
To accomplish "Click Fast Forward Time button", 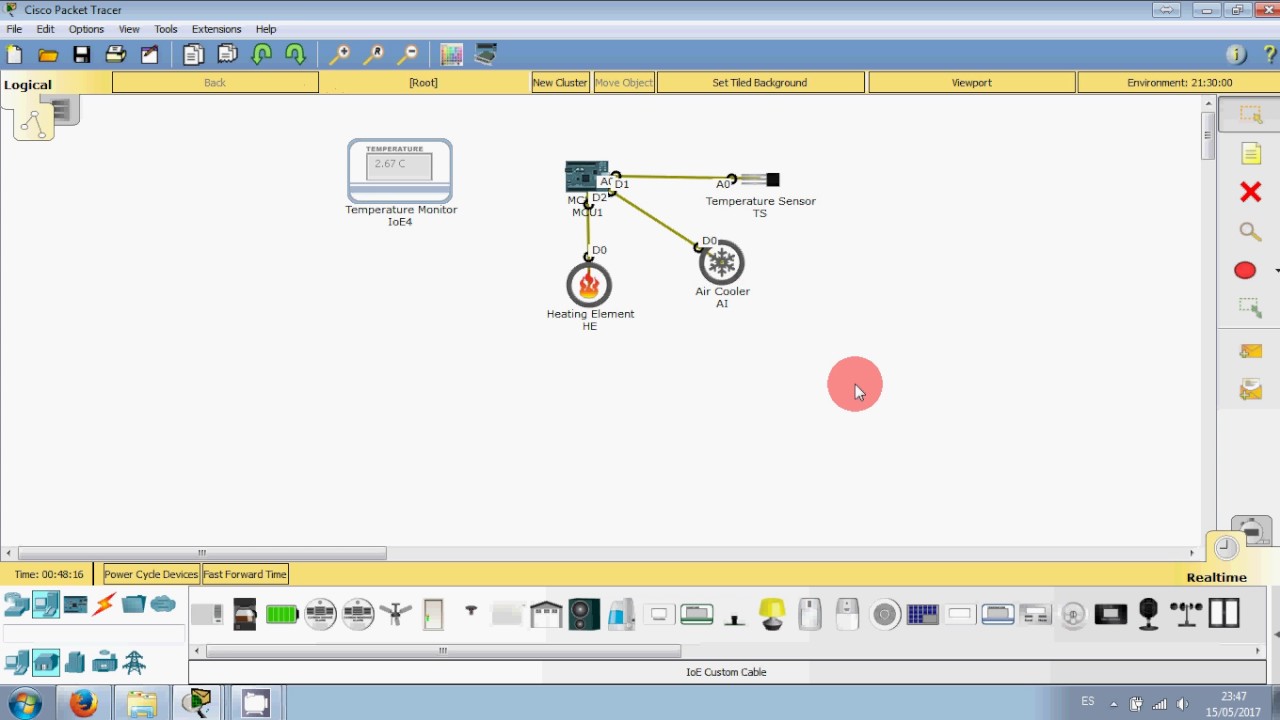I will click(245, 574).
